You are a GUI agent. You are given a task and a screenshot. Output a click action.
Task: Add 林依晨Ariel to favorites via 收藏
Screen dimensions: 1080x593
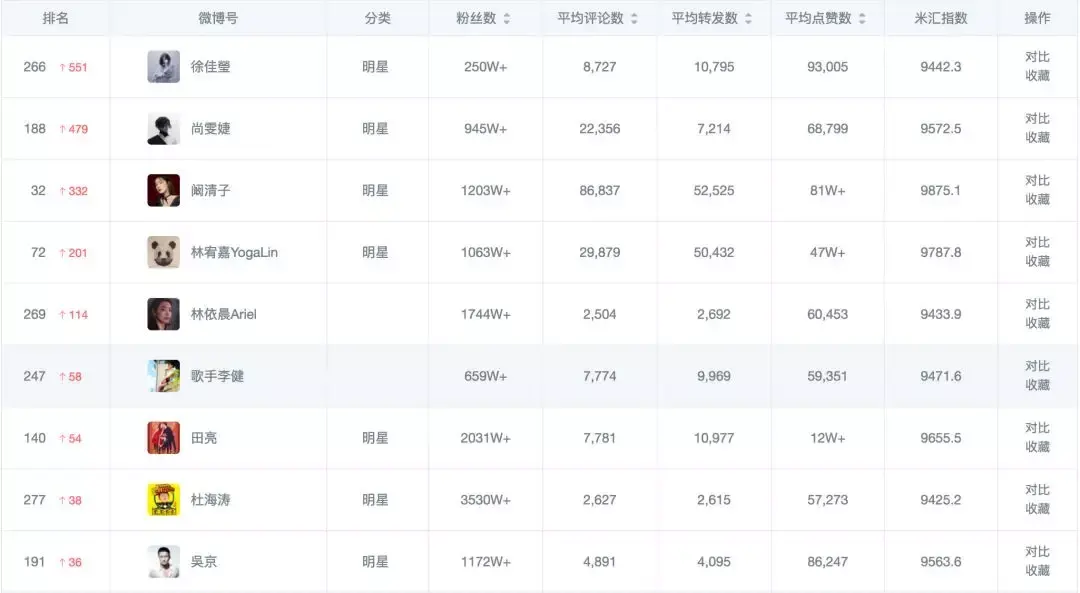tap(1037, 323)
